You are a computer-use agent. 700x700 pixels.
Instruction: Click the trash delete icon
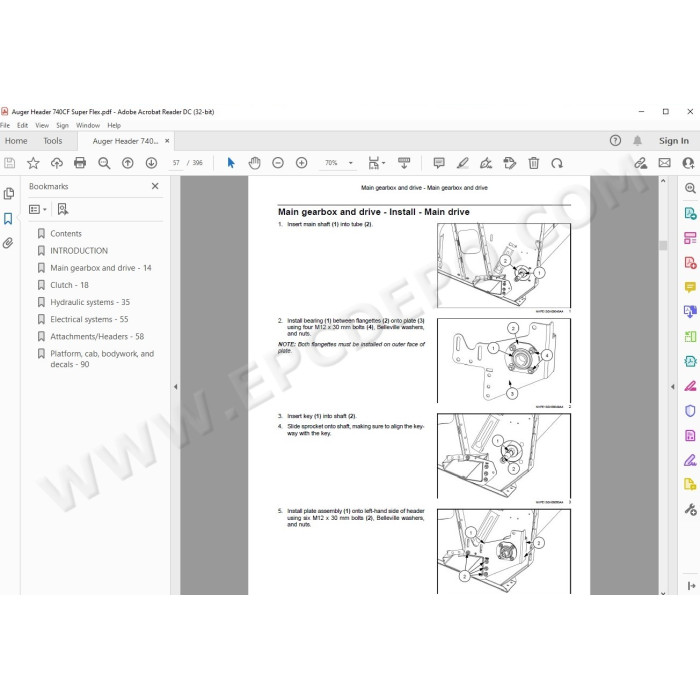click(x=533, y=163)
